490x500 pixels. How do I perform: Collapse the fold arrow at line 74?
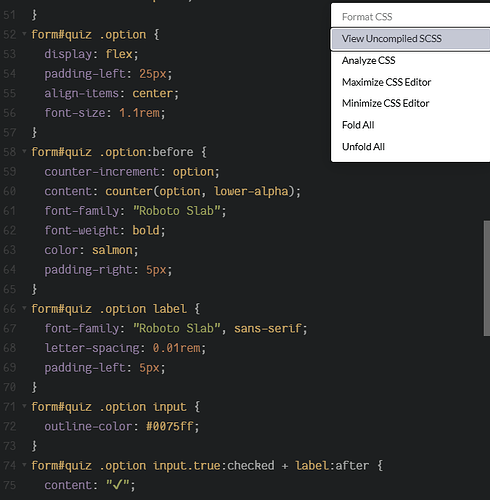[24, 465]
